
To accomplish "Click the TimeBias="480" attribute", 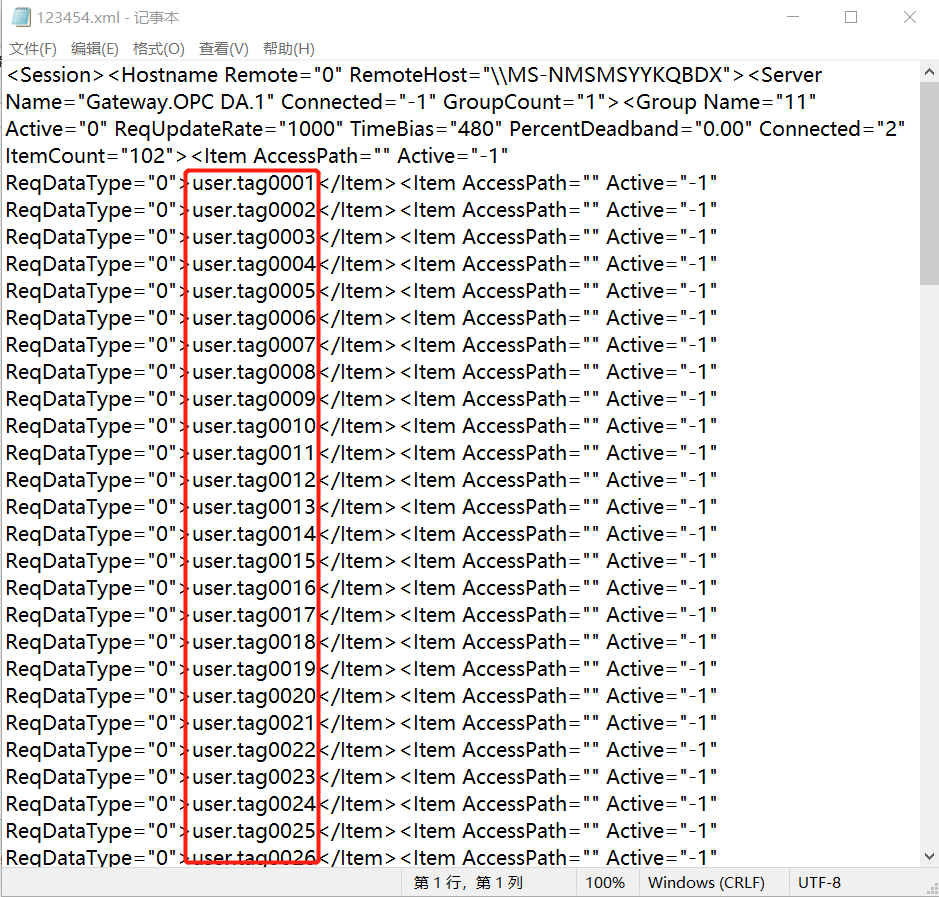I will point(426,129).
